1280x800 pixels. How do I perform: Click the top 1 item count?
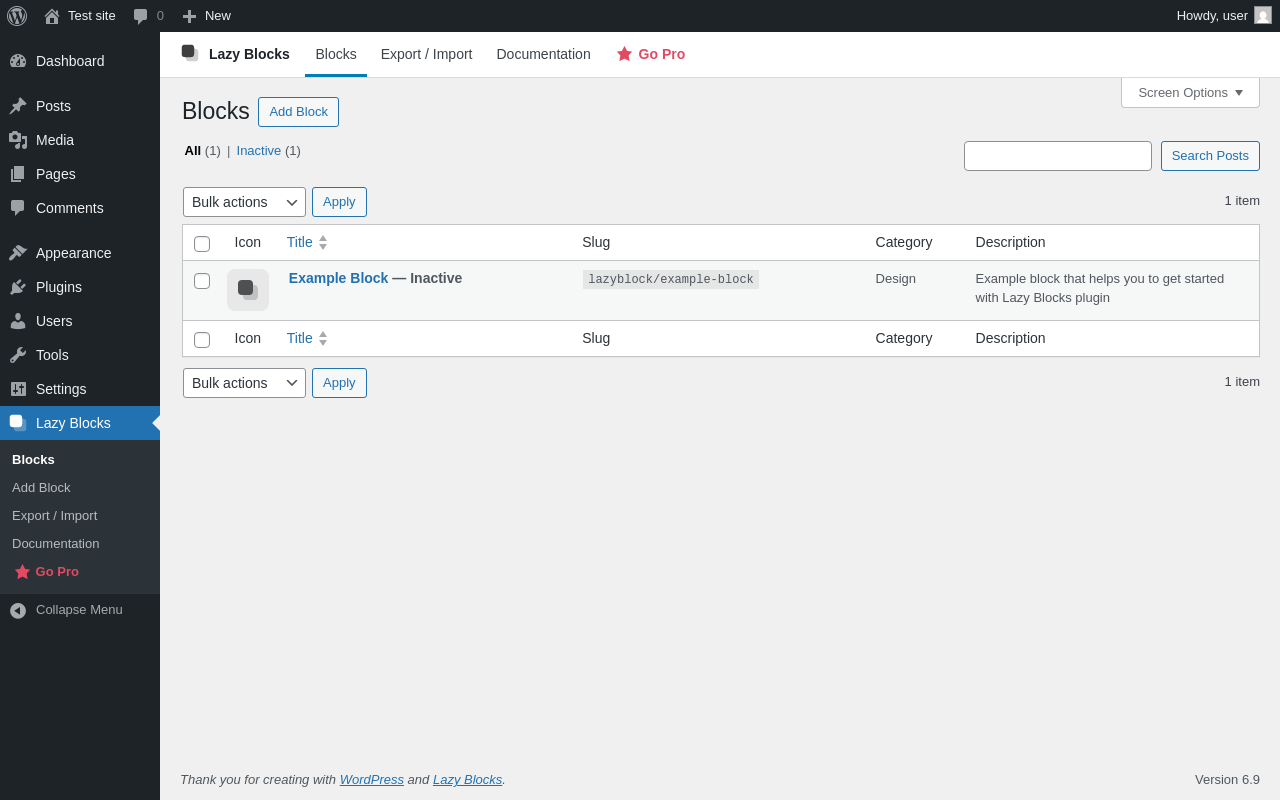pyautogui.click(x=1242, y=201)
